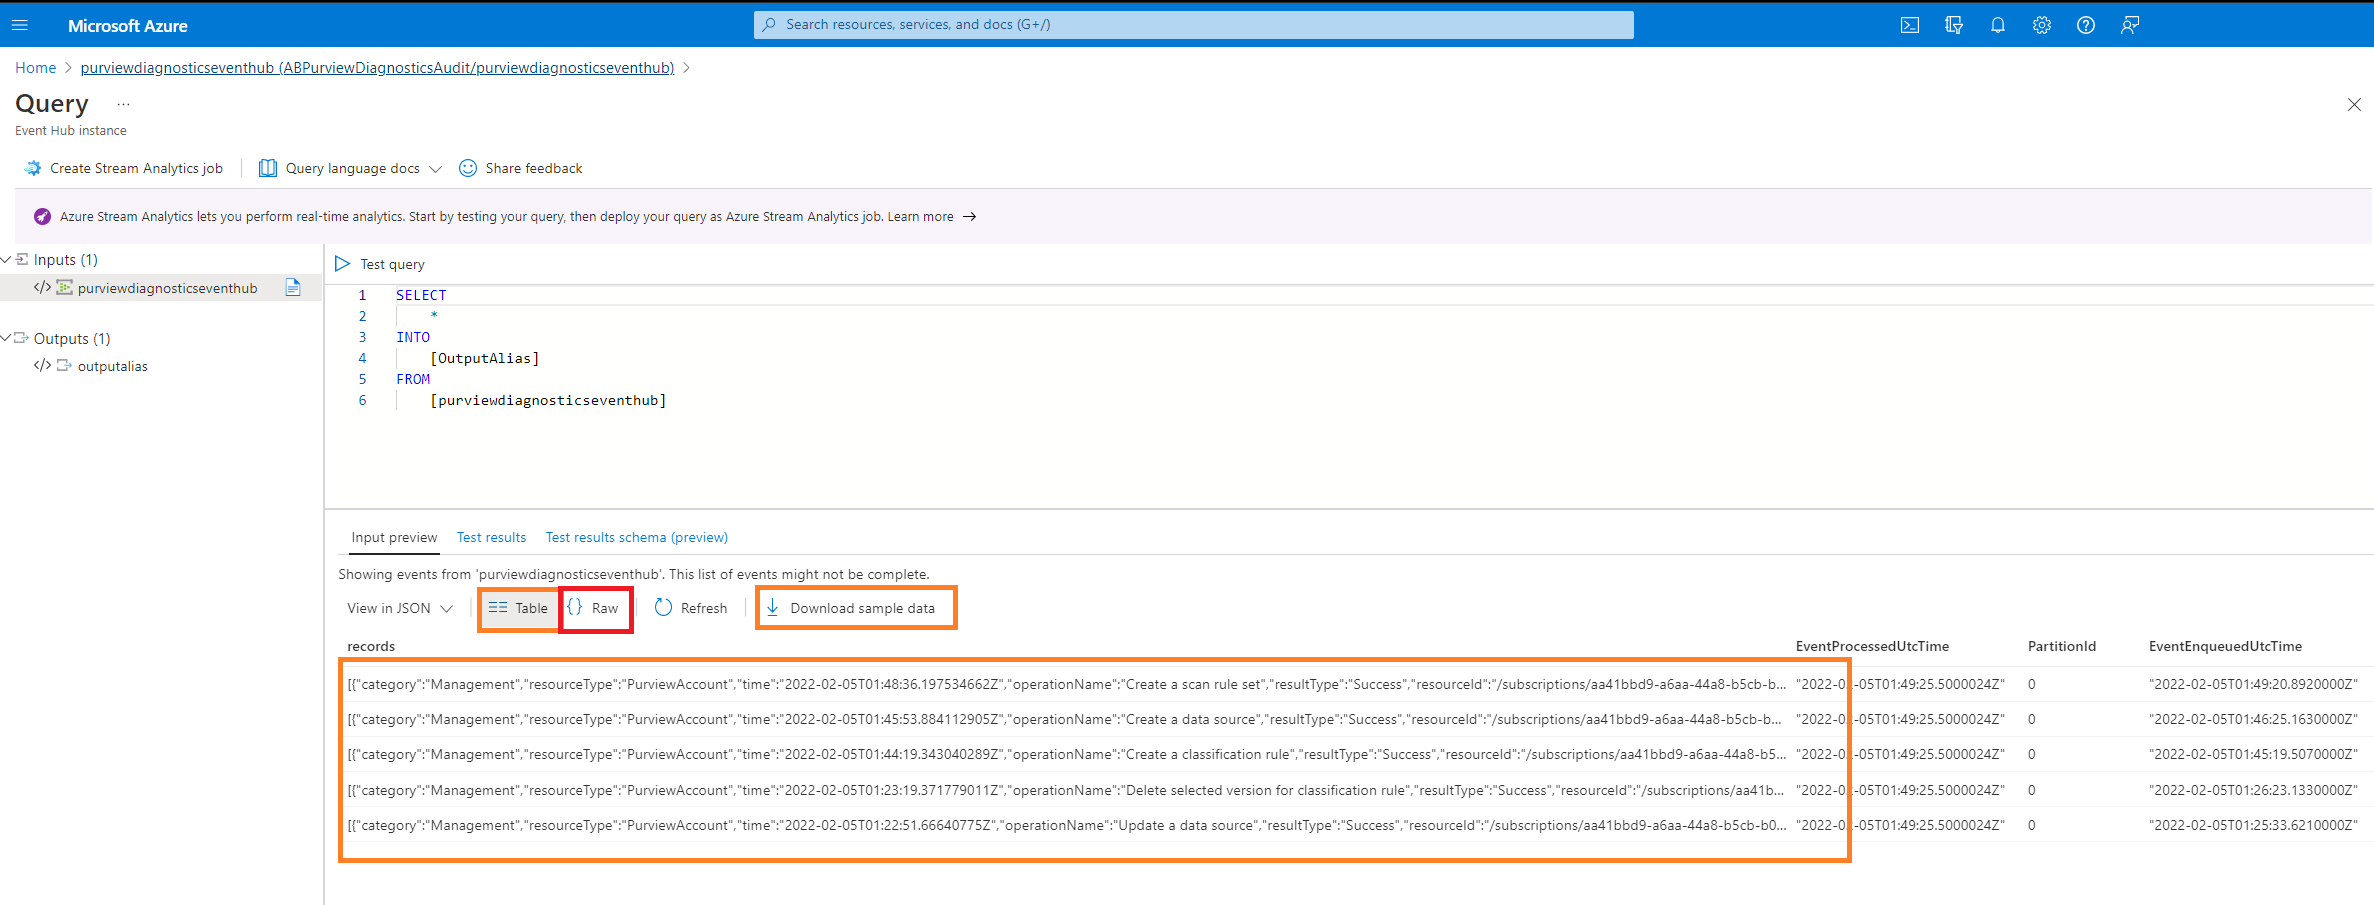2374x905 pixels.
Task: Click the enqueued time "2022-02-05T01:26:23.1330000Z"
Action: tap(2253, 790)
